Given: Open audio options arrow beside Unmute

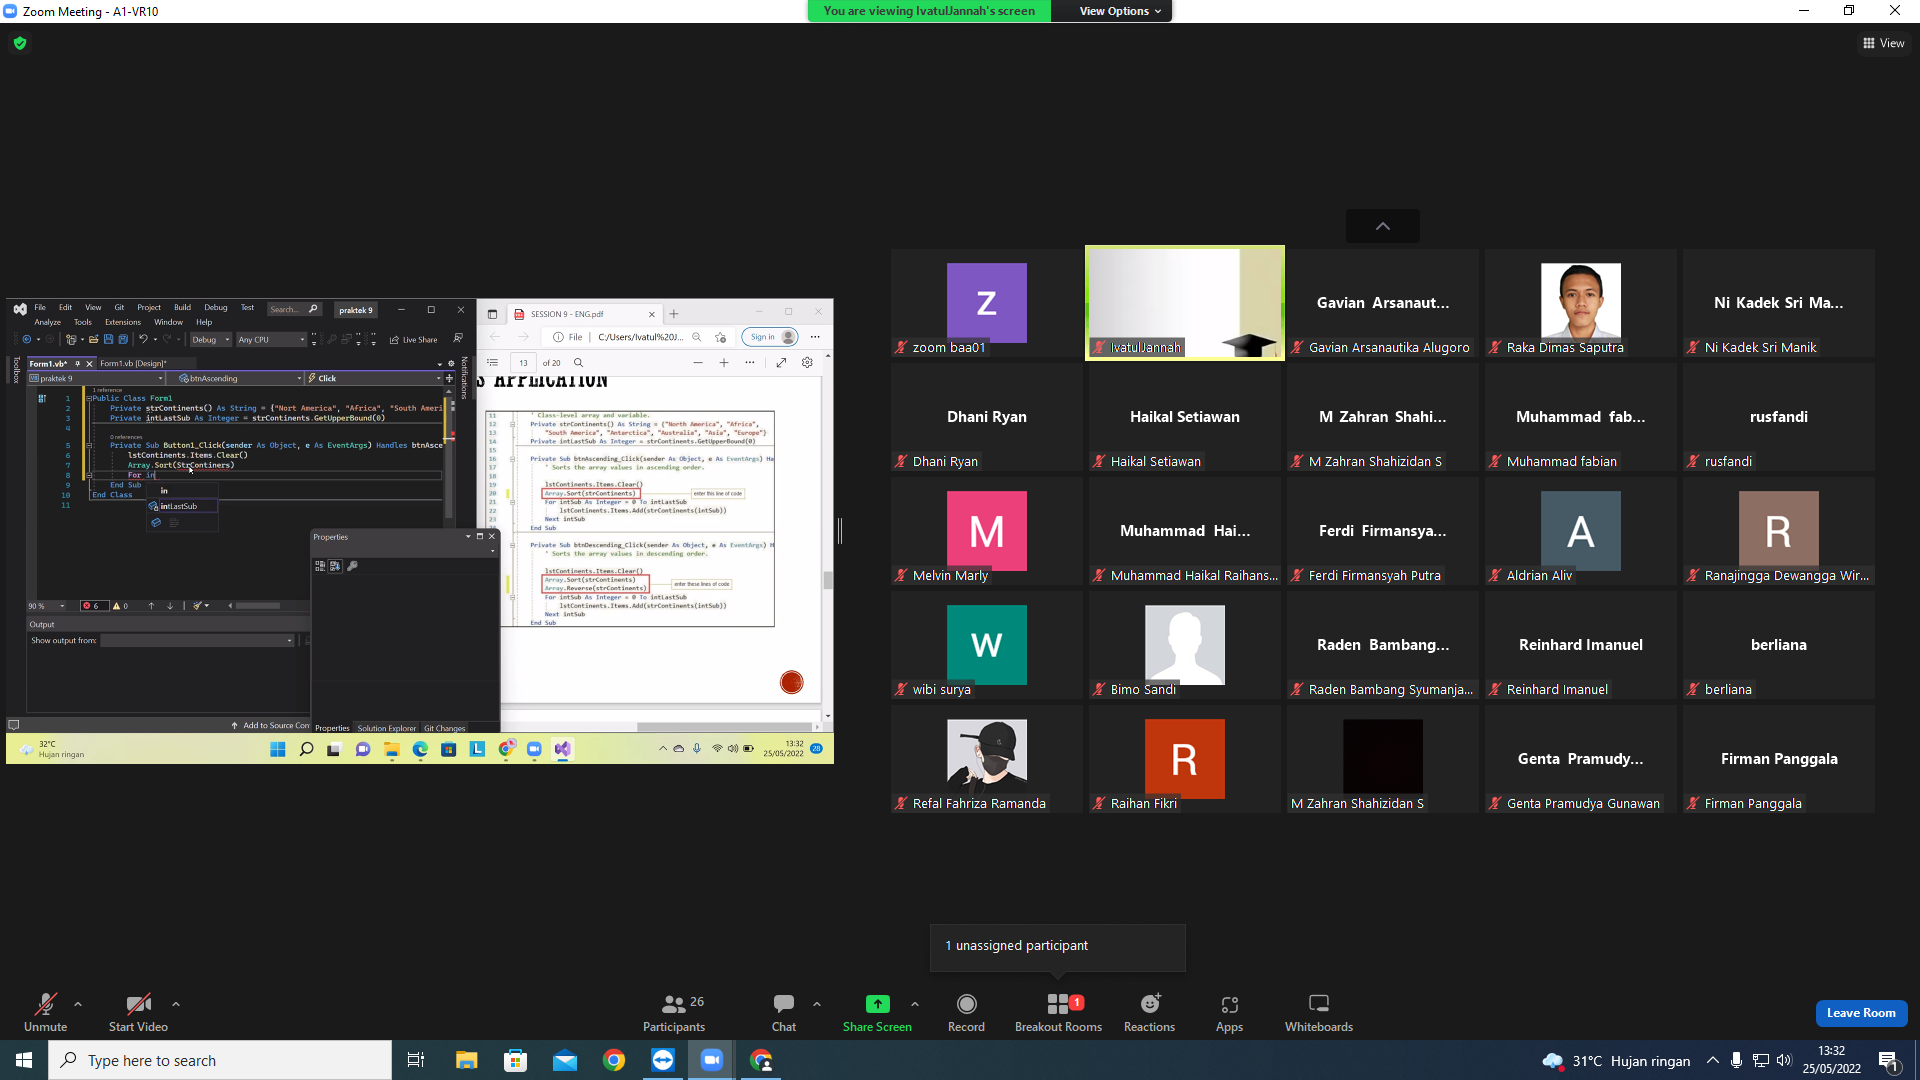Looking at the screenshot, I should [x=78, y=1004].
